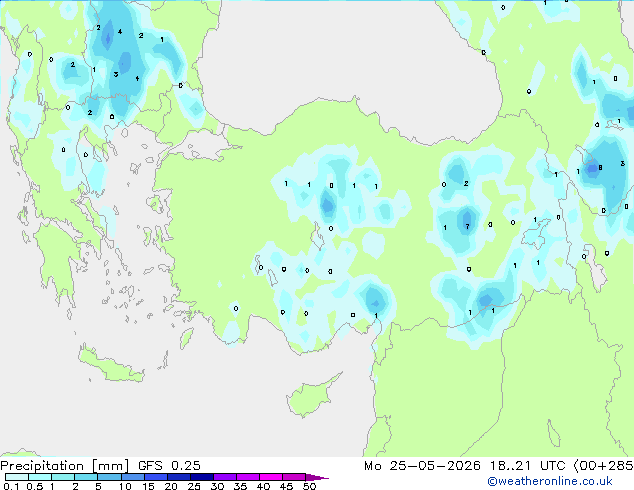Pick the 10–15 mm legend color swatch
Viewport: 634px width, 490px height.
tap(132, 477)
